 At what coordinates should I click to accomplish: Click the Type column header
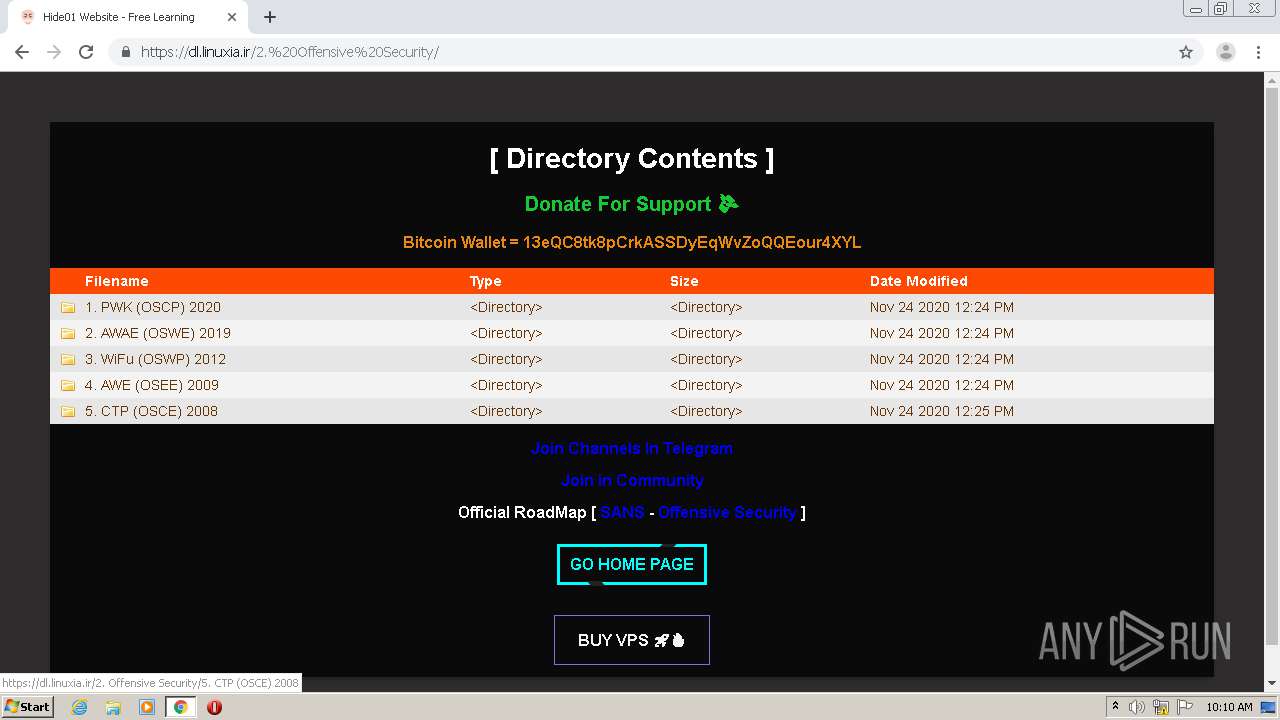coord(486,281)
